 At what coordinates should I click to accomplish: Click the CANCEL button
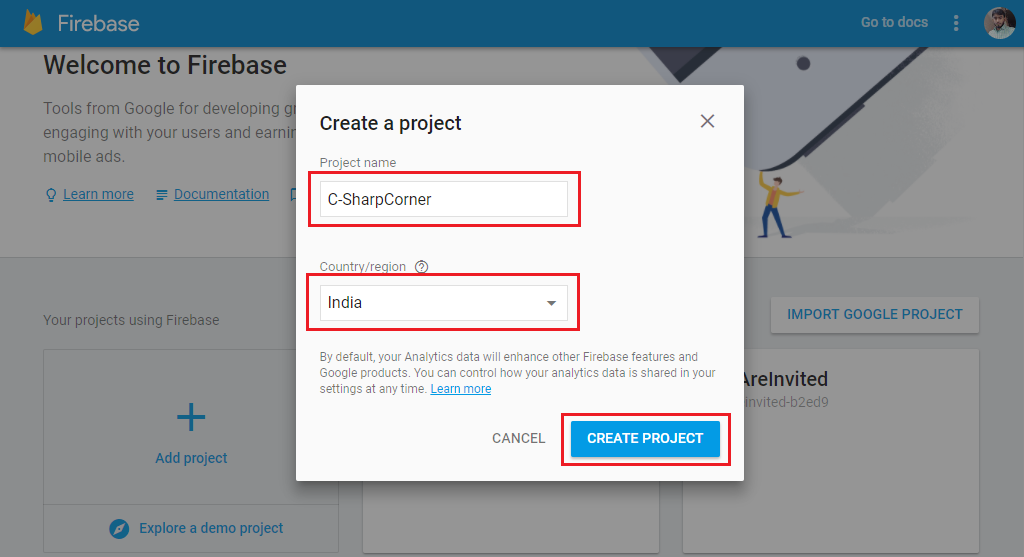click(x=519, y=438)
